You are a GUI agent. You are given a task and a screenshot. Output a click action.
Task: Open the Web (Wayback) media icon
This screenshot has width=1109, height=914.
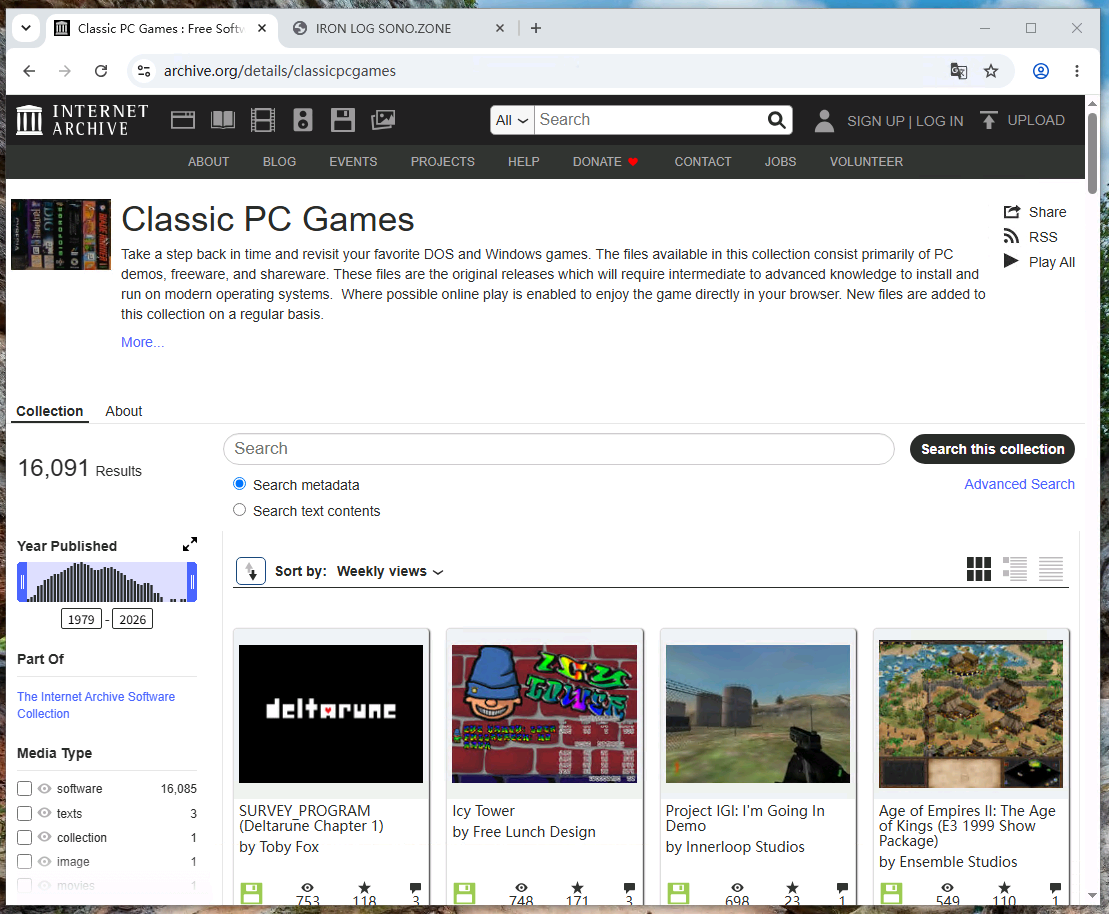tap(182, 120)
